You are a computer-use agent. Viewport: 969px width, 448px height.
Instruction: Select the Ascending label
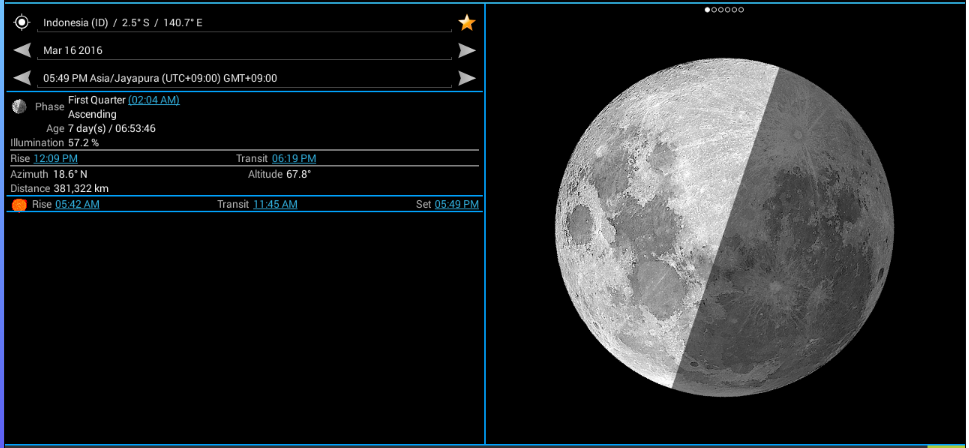92,115
